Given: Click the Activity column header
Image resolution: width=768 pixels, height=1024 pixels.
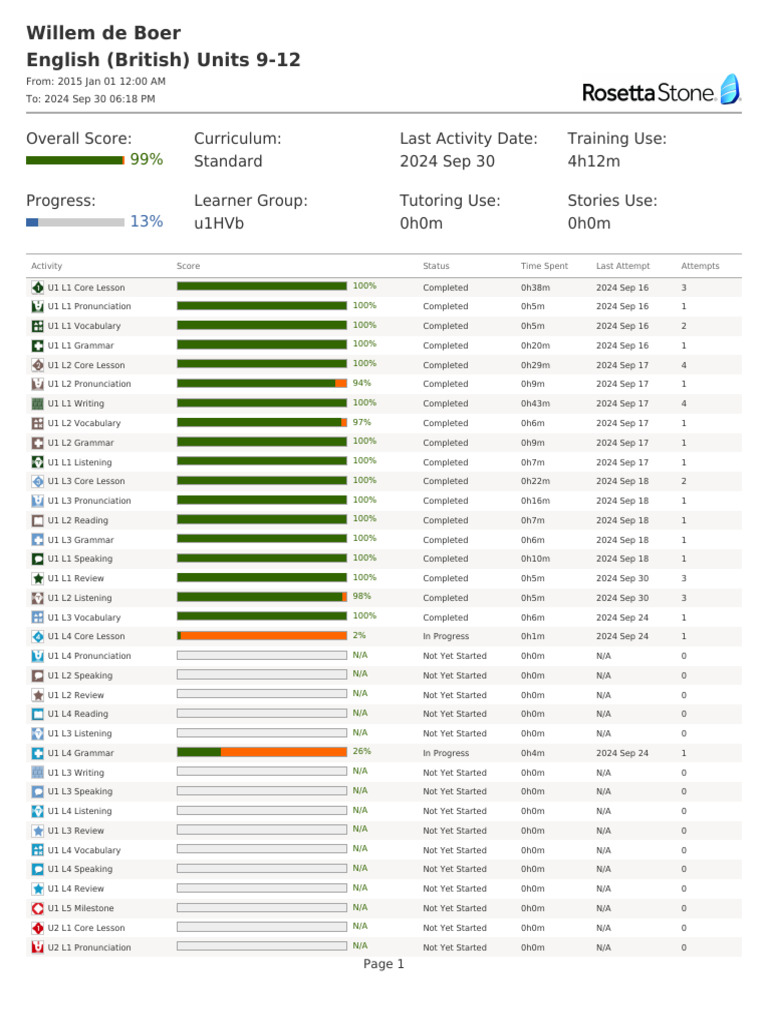Looking at the screenshot, I should tap(47, 266).
